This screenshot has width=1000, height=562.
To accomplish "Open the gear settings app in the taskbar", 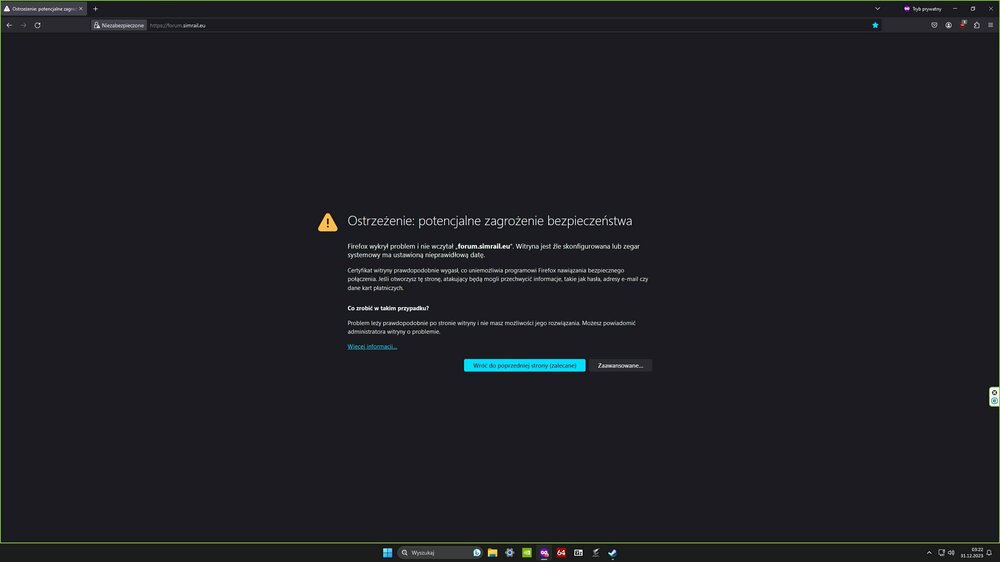I will [x=510, y=552].
